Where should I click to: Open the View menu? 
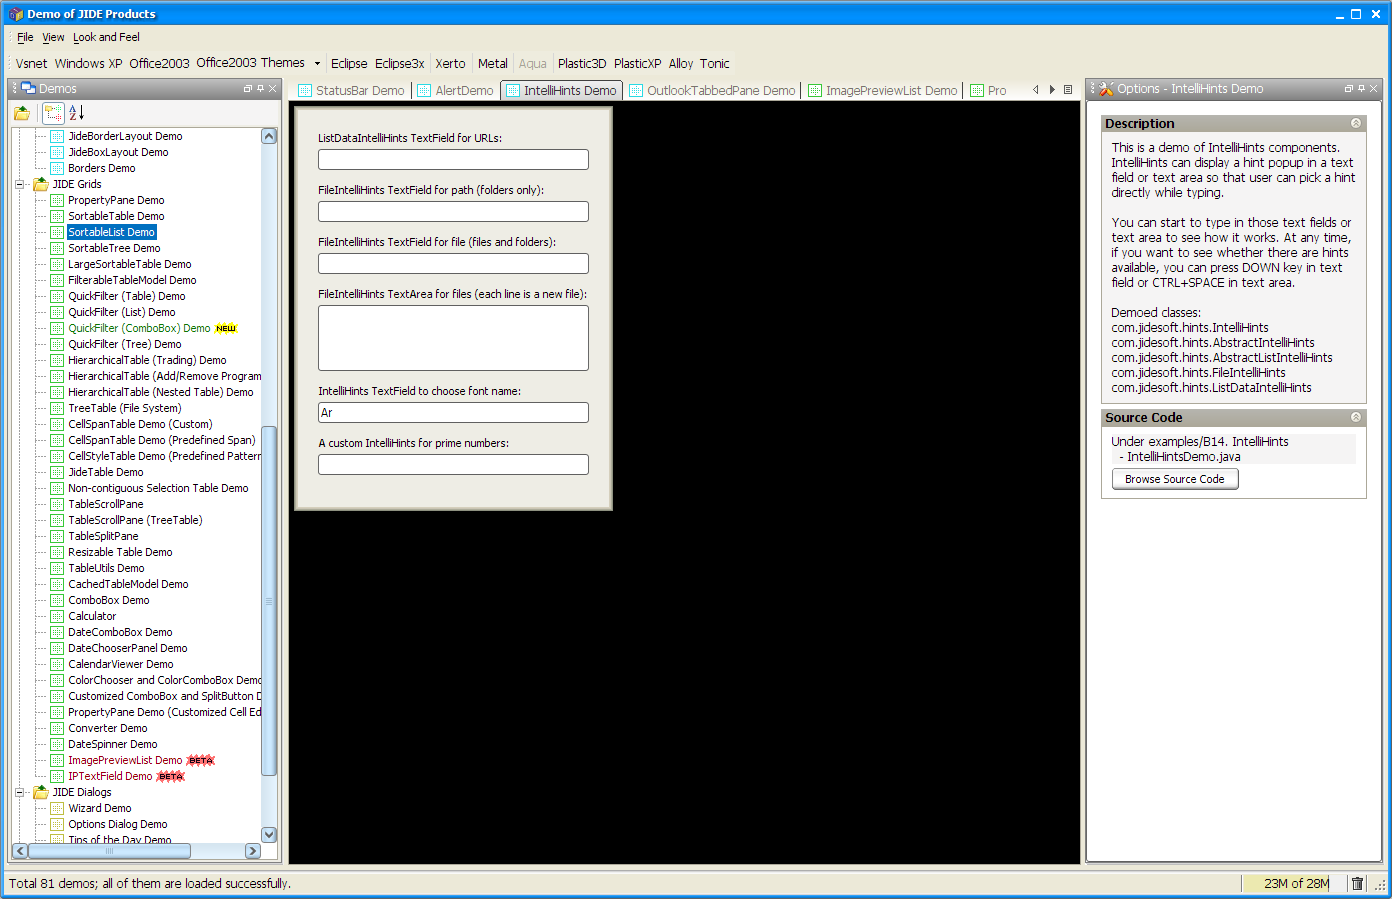53,37
